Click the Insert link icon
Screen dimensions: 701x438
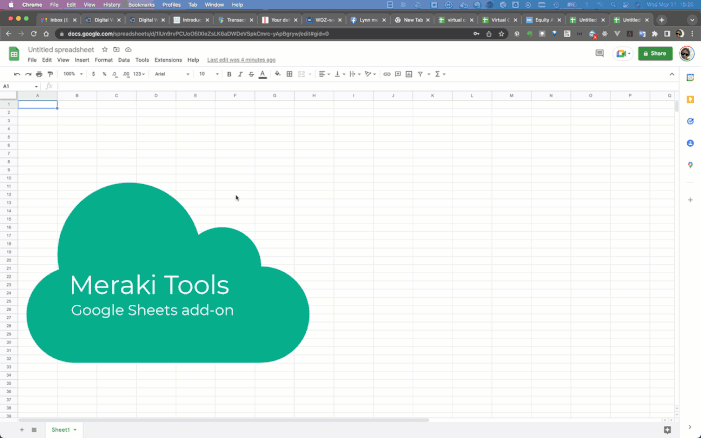387,74
